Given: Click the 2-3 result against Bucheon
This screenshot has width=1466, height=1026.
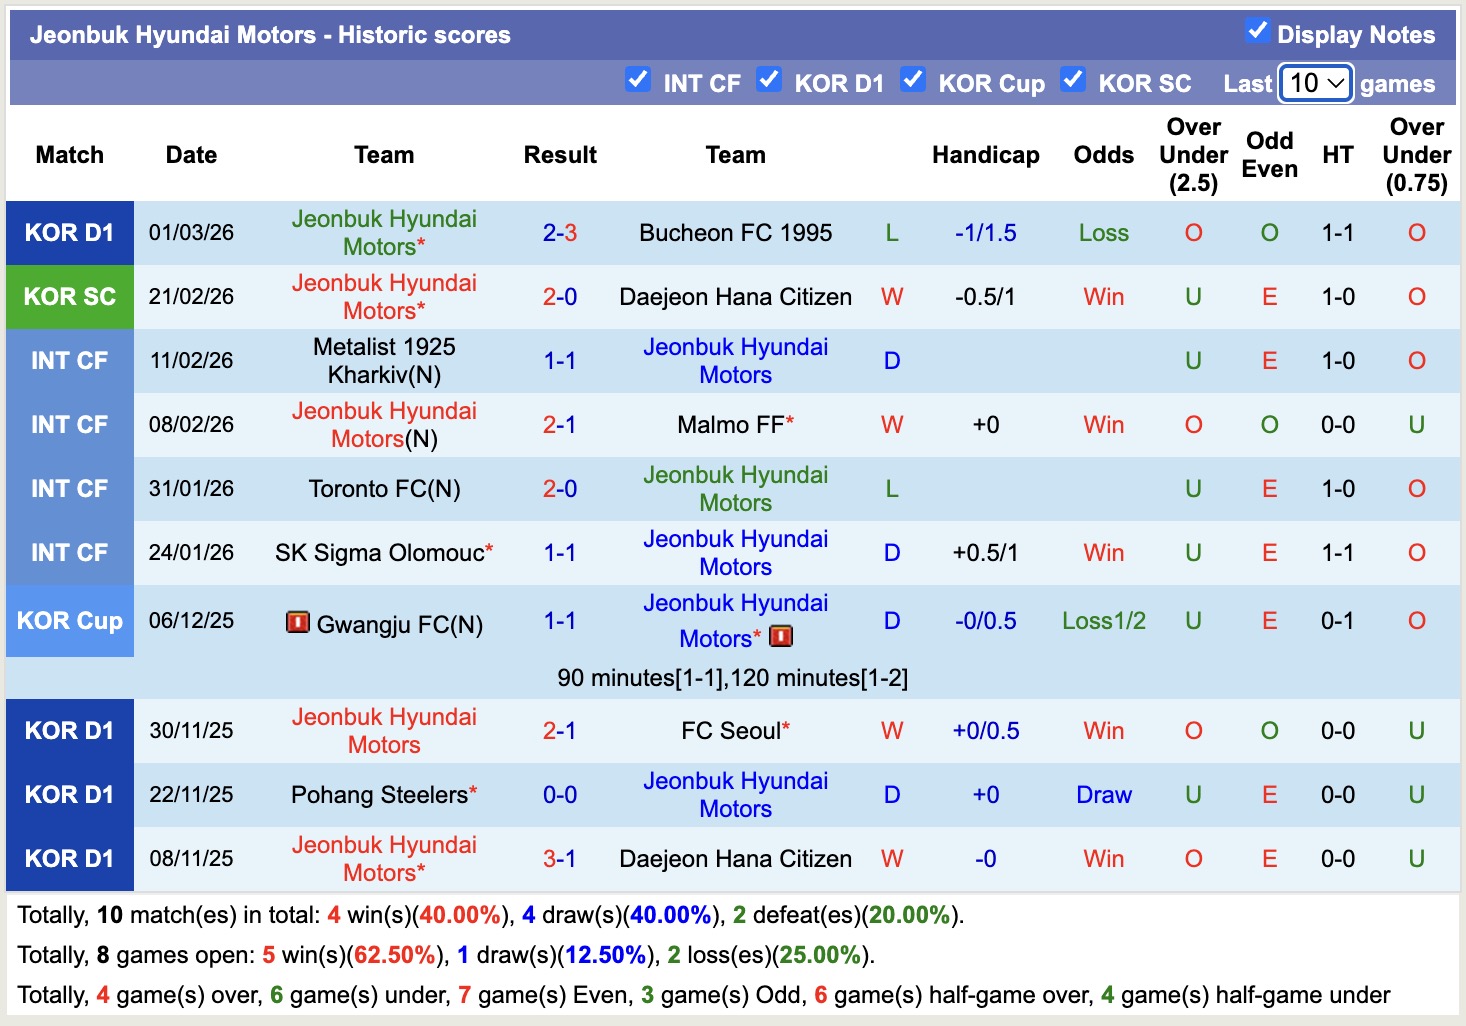Looking at the screenshot, I should pyautogui.click(x=560, y=233).
